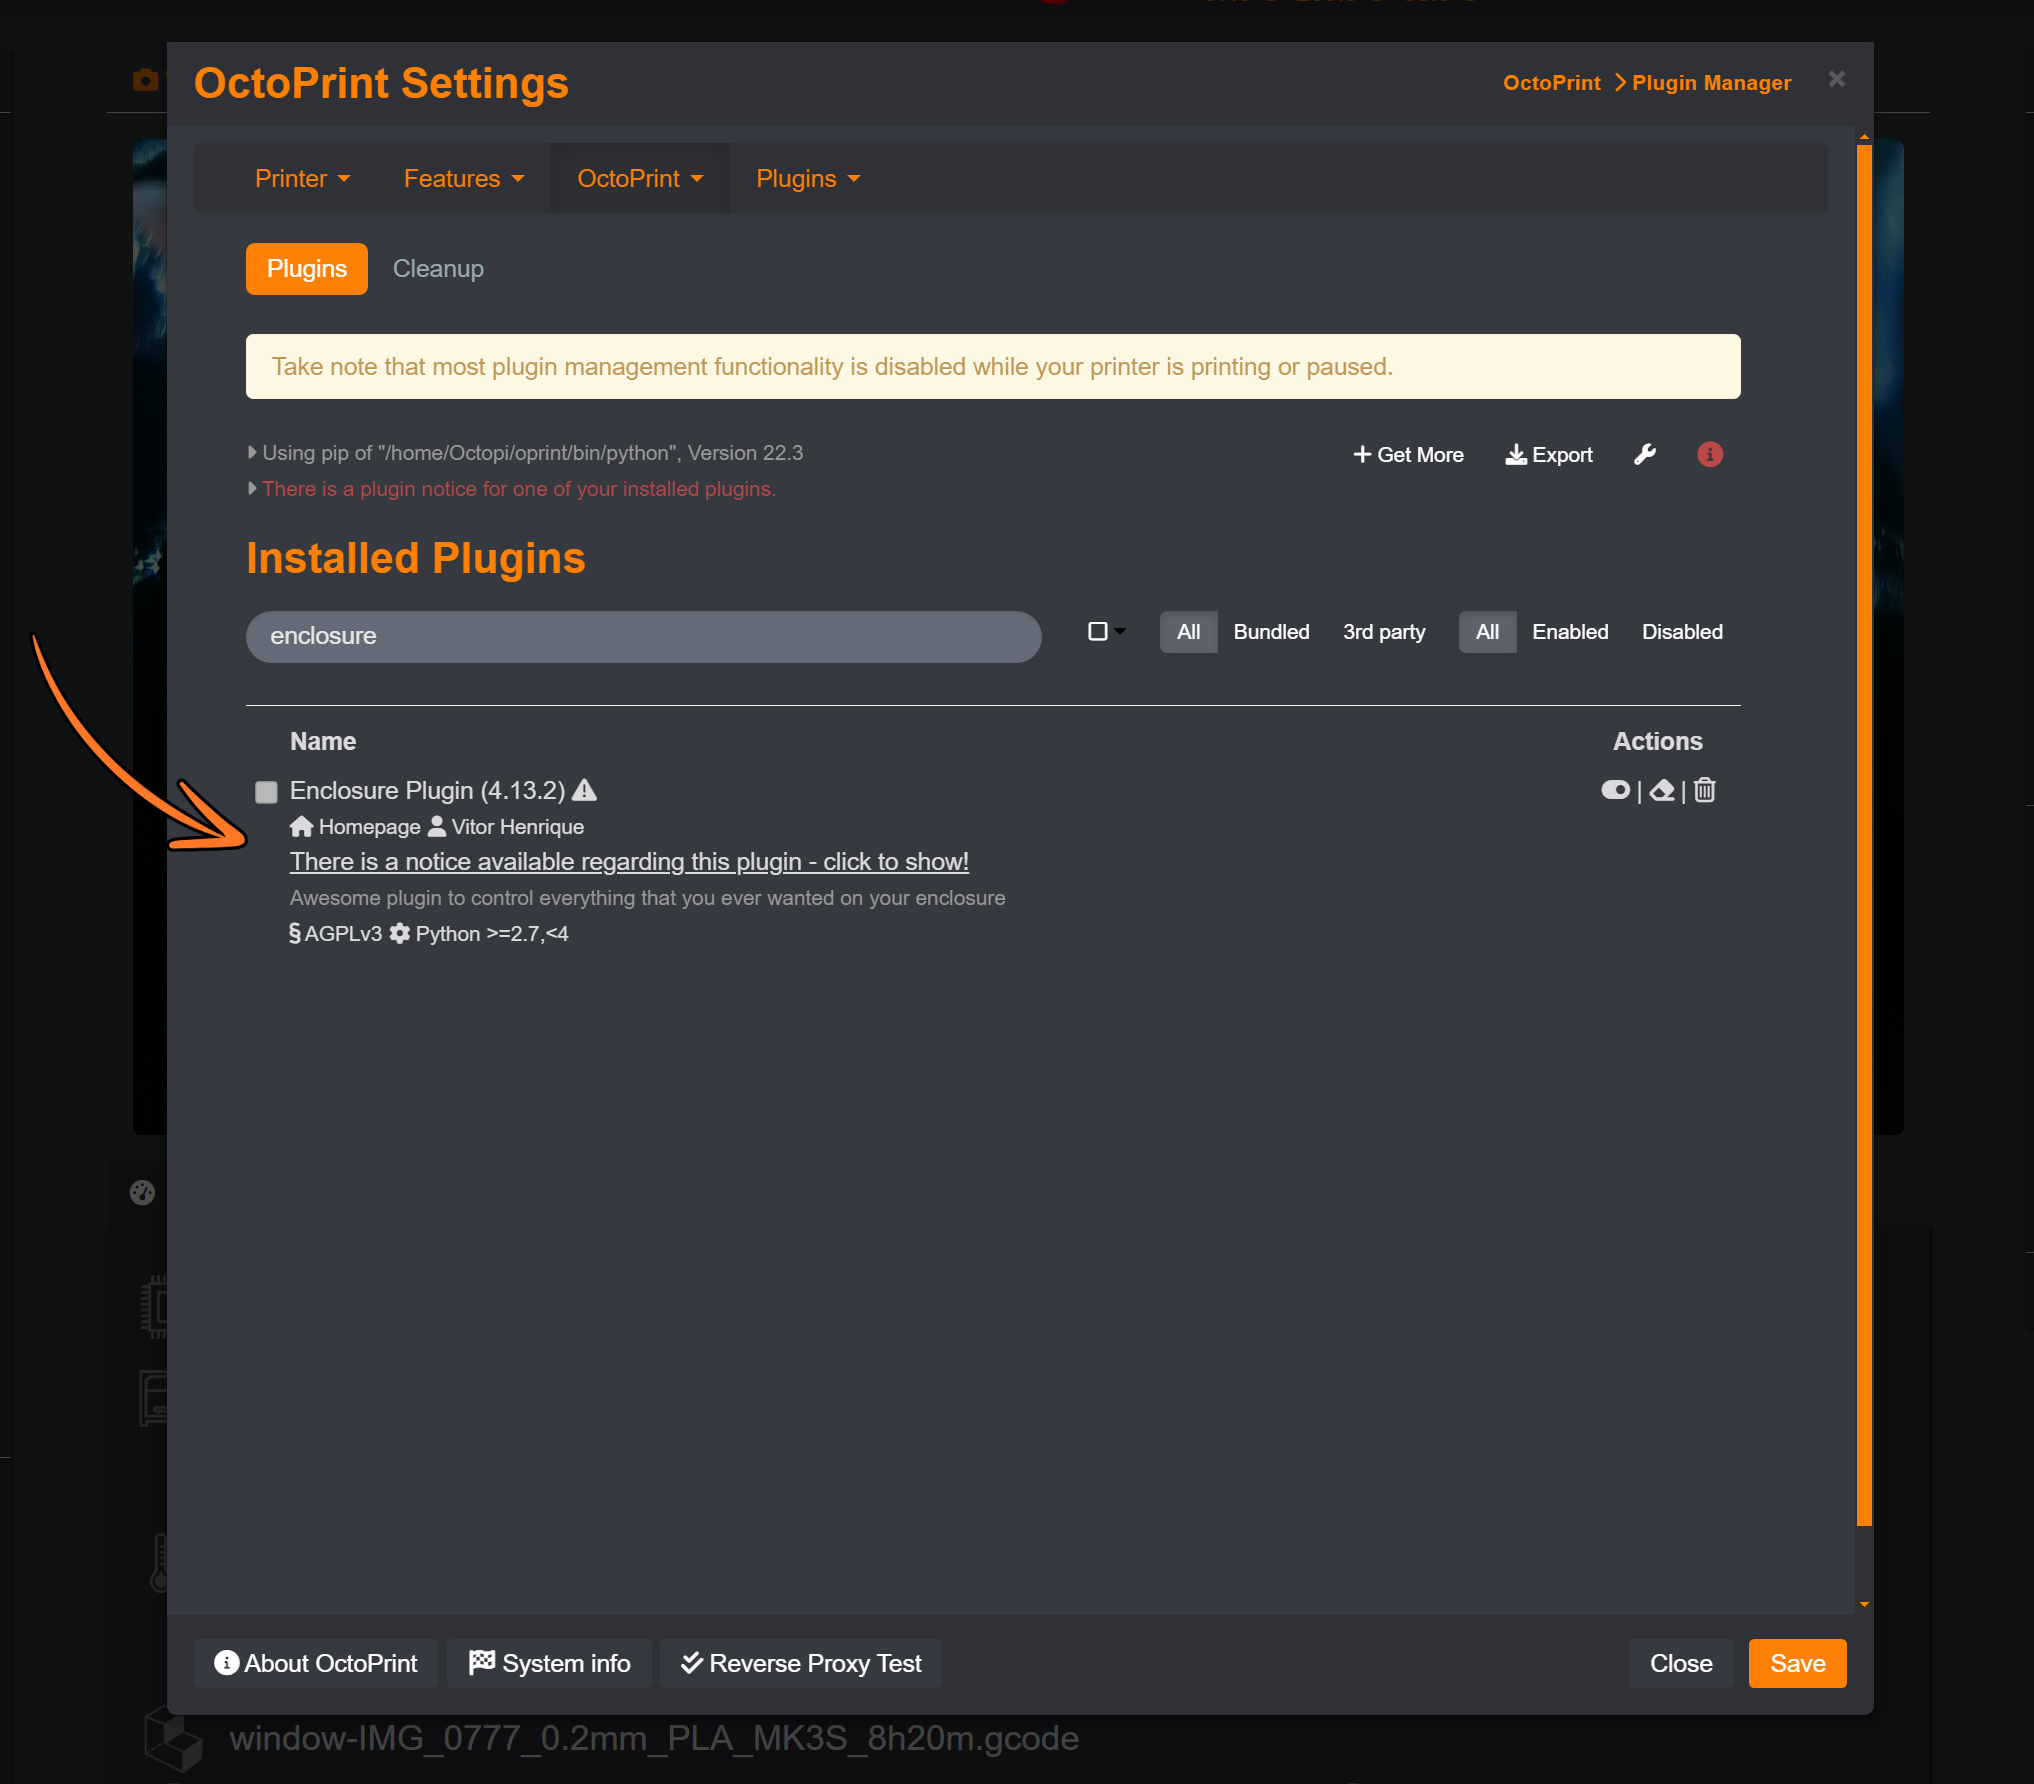Click the Name column header
Image resolution: width=2034 pixels, height=1784 pixels.
323,742
